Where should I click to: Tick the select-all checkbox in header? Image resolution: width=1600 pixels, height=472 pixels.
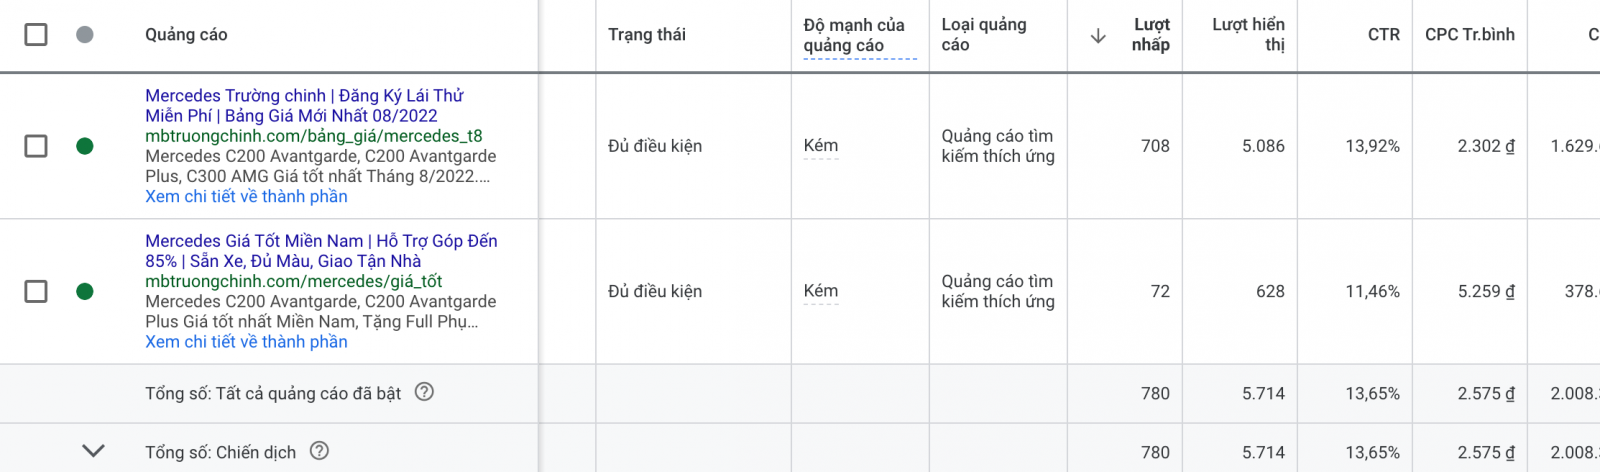[x=36, y=35]
